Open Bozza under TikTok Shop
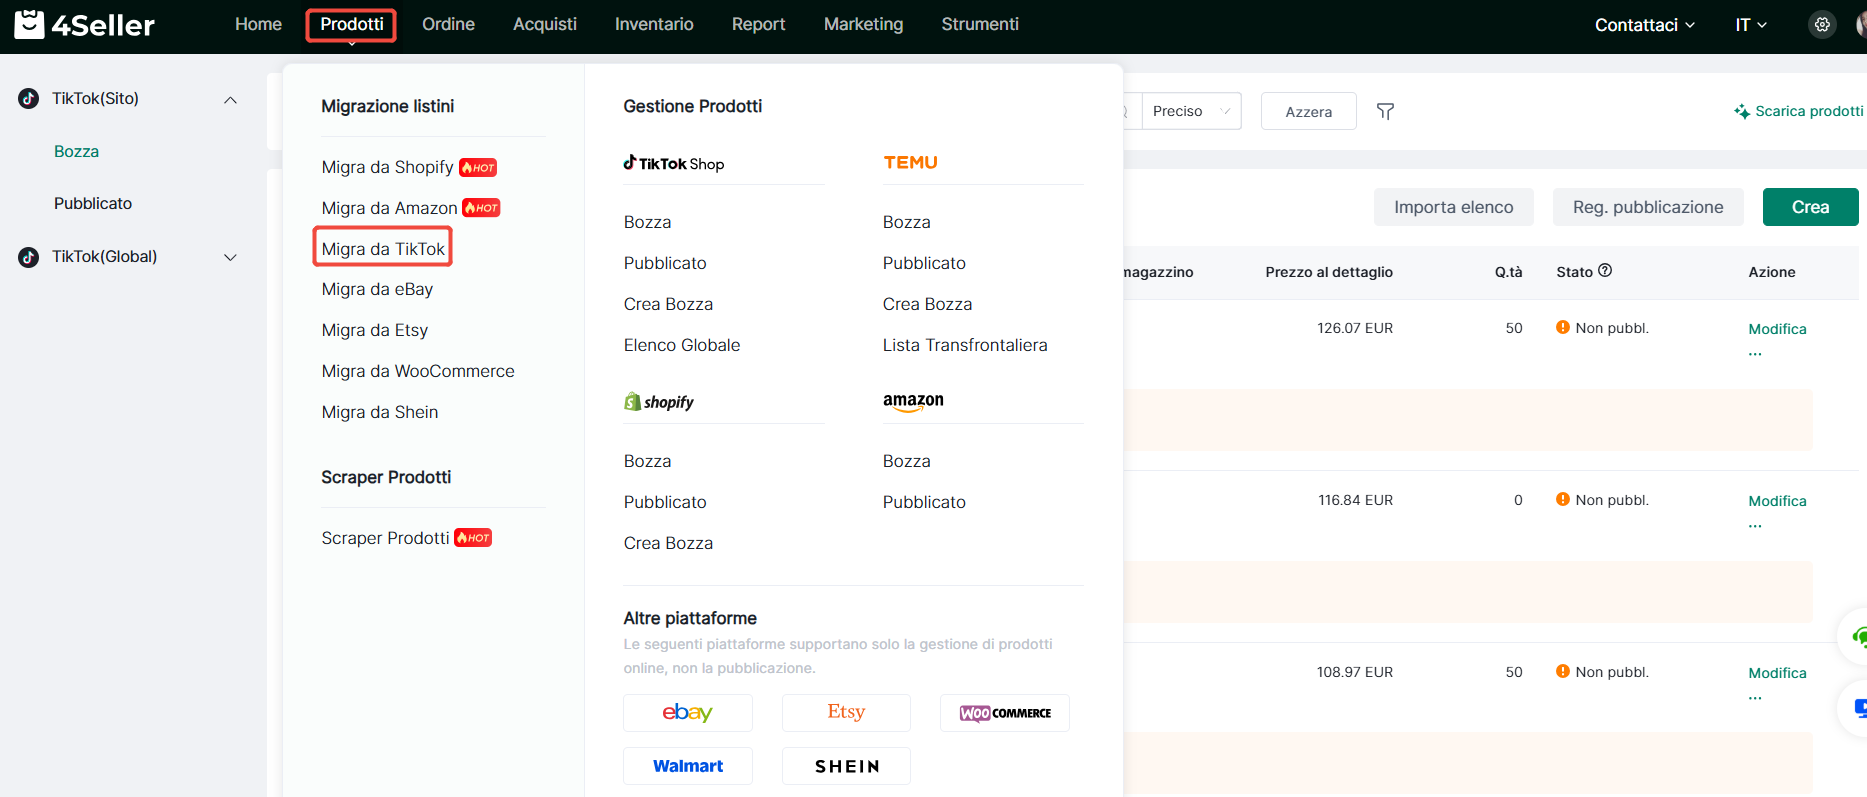 647,222
